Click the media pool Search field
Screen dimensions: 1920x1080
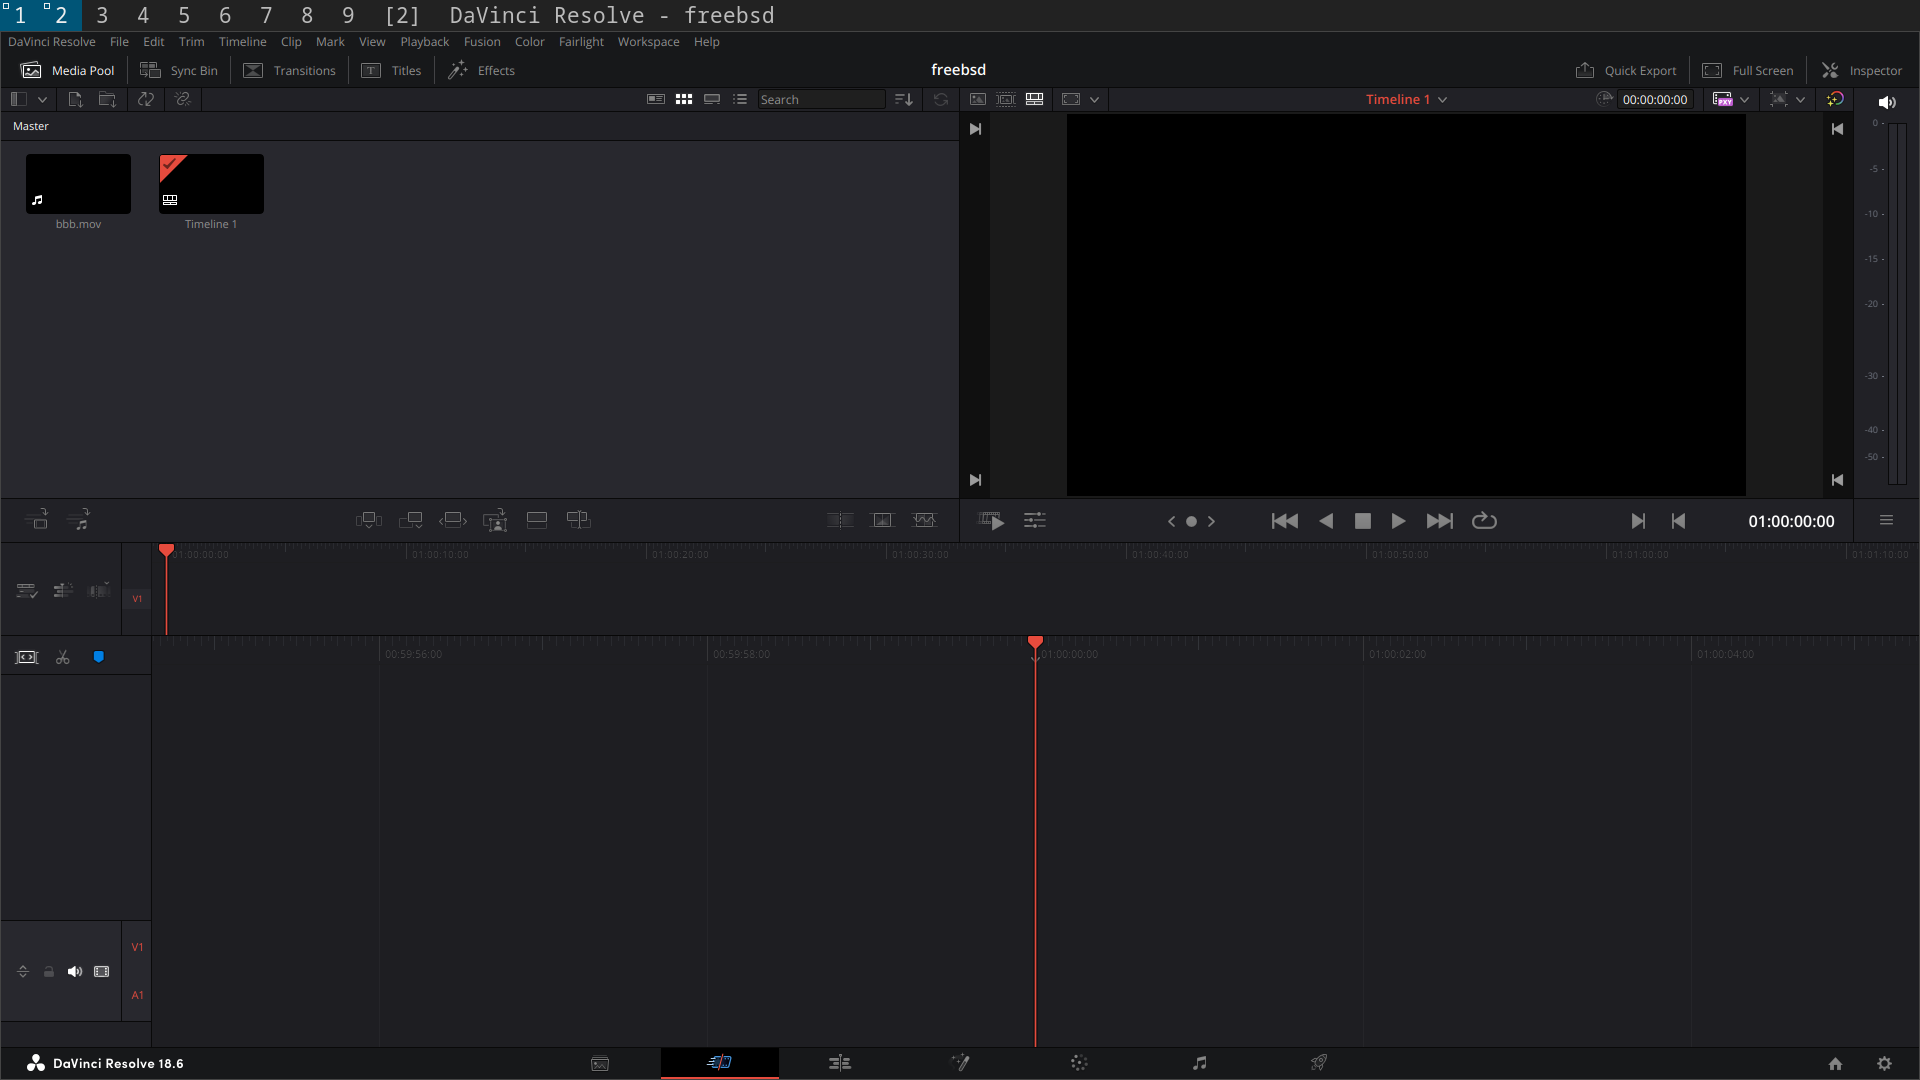pyautogui.click(x=821, y=99)
